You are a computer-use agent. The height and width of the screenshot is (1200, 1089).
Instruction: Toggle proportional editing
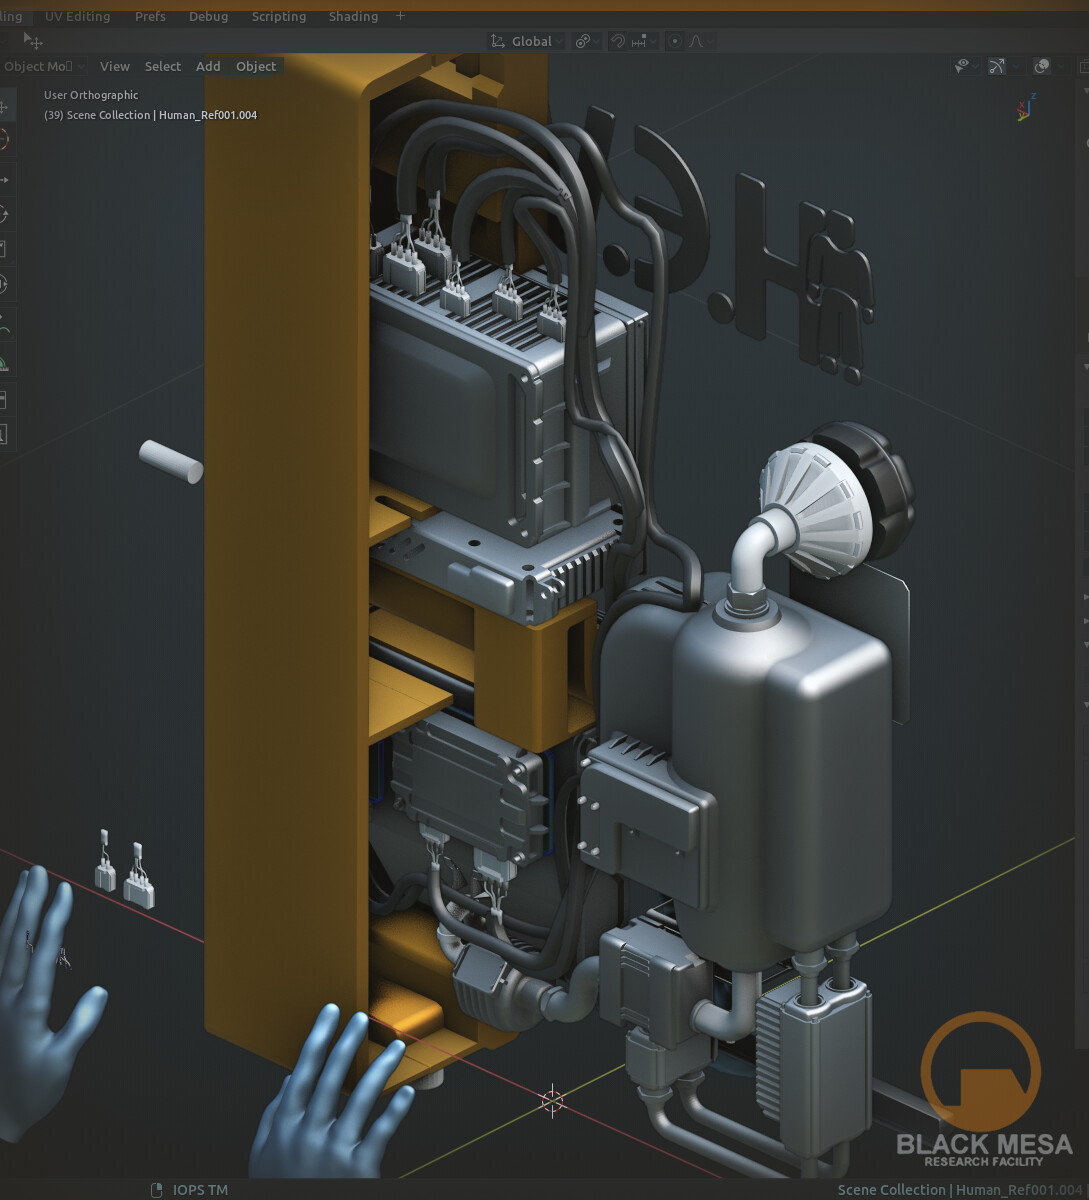[x=676, y=41]
